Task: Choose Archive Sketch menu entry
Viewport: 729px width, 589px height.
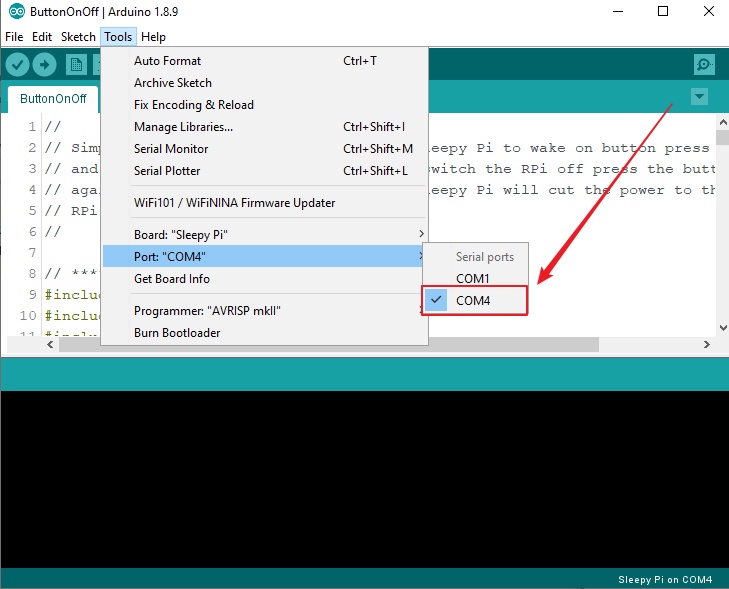Action: (x=265, y=83)
